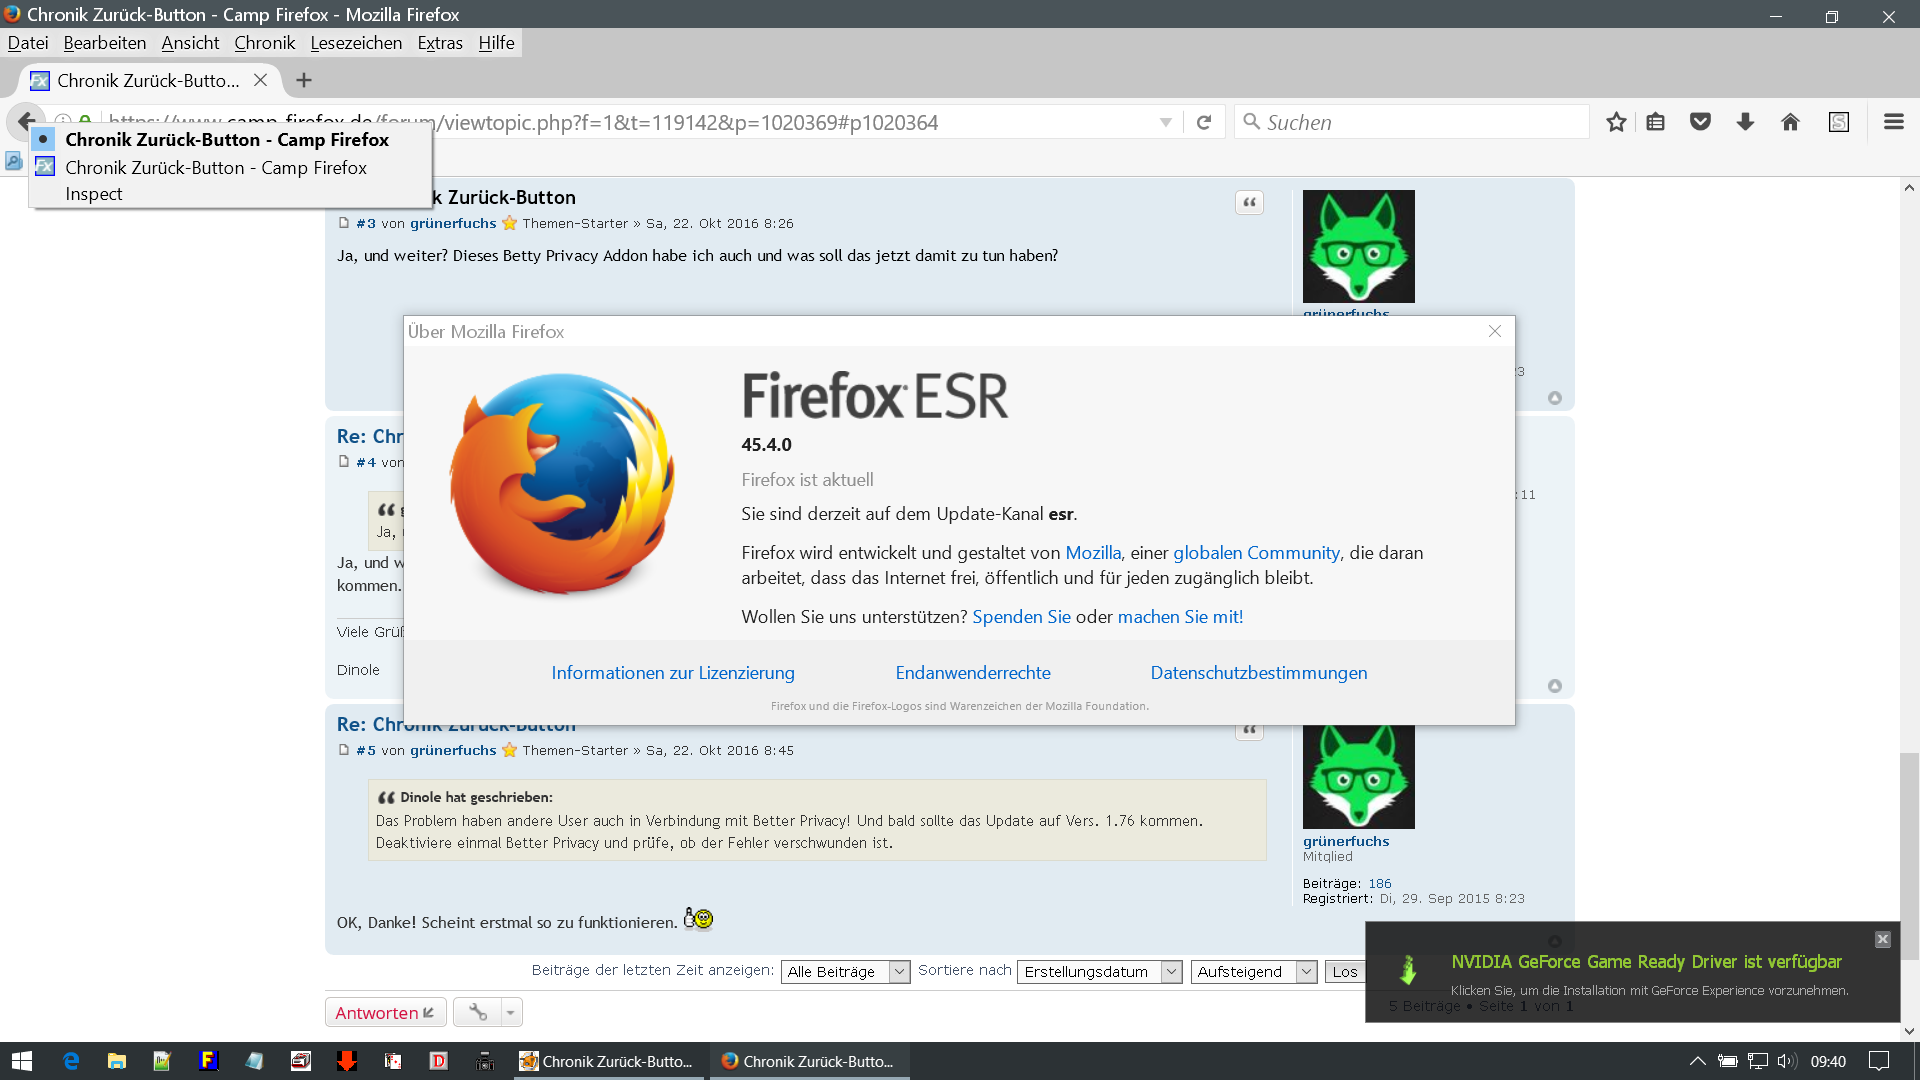Select Inspect in back-history popup

click(x=94, y=194)
